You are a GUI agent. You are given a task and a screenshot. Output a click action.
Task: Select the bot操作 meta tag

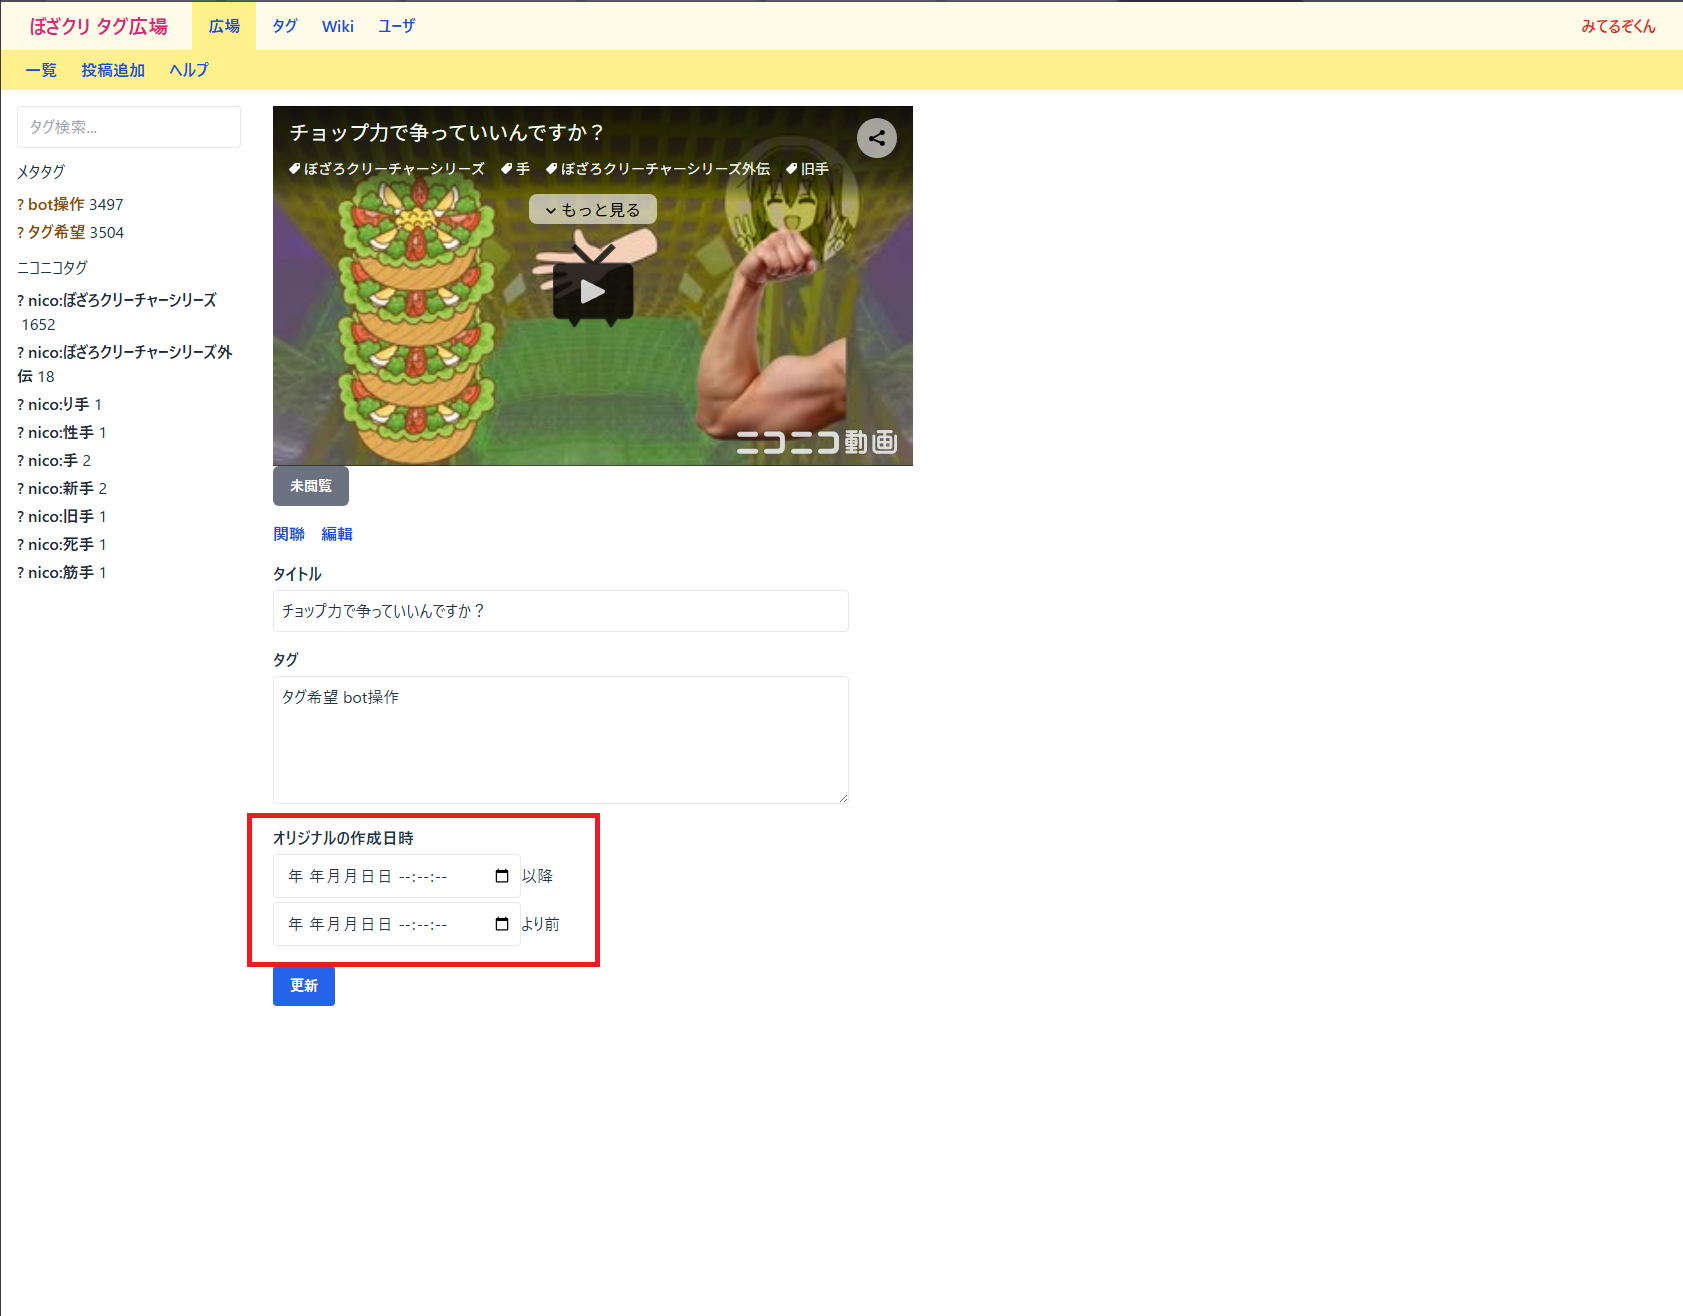point(56,204)
